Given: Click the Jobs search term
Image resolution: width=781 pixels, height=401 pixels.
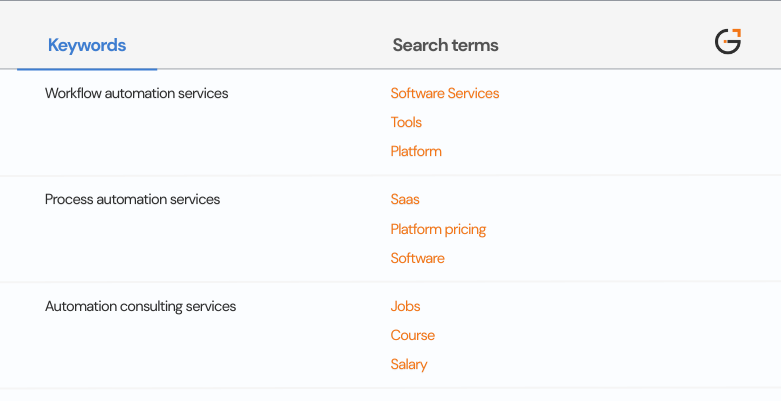Looking at the screenshot, I should (405, 306).
